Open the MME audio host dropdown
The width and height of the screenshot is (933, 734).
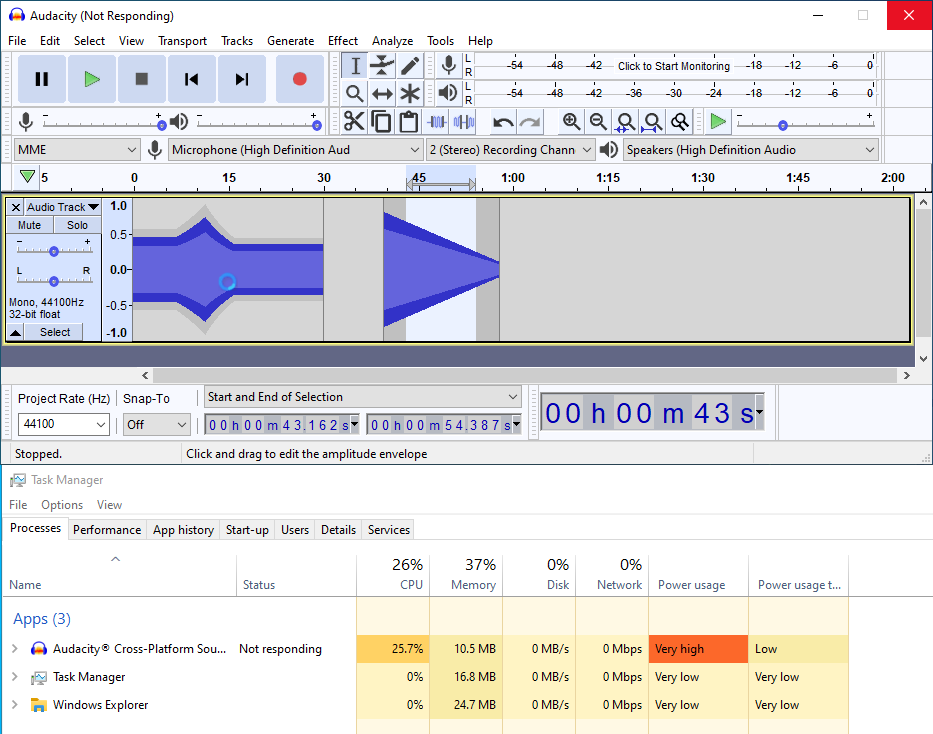[x=77, y=148]
